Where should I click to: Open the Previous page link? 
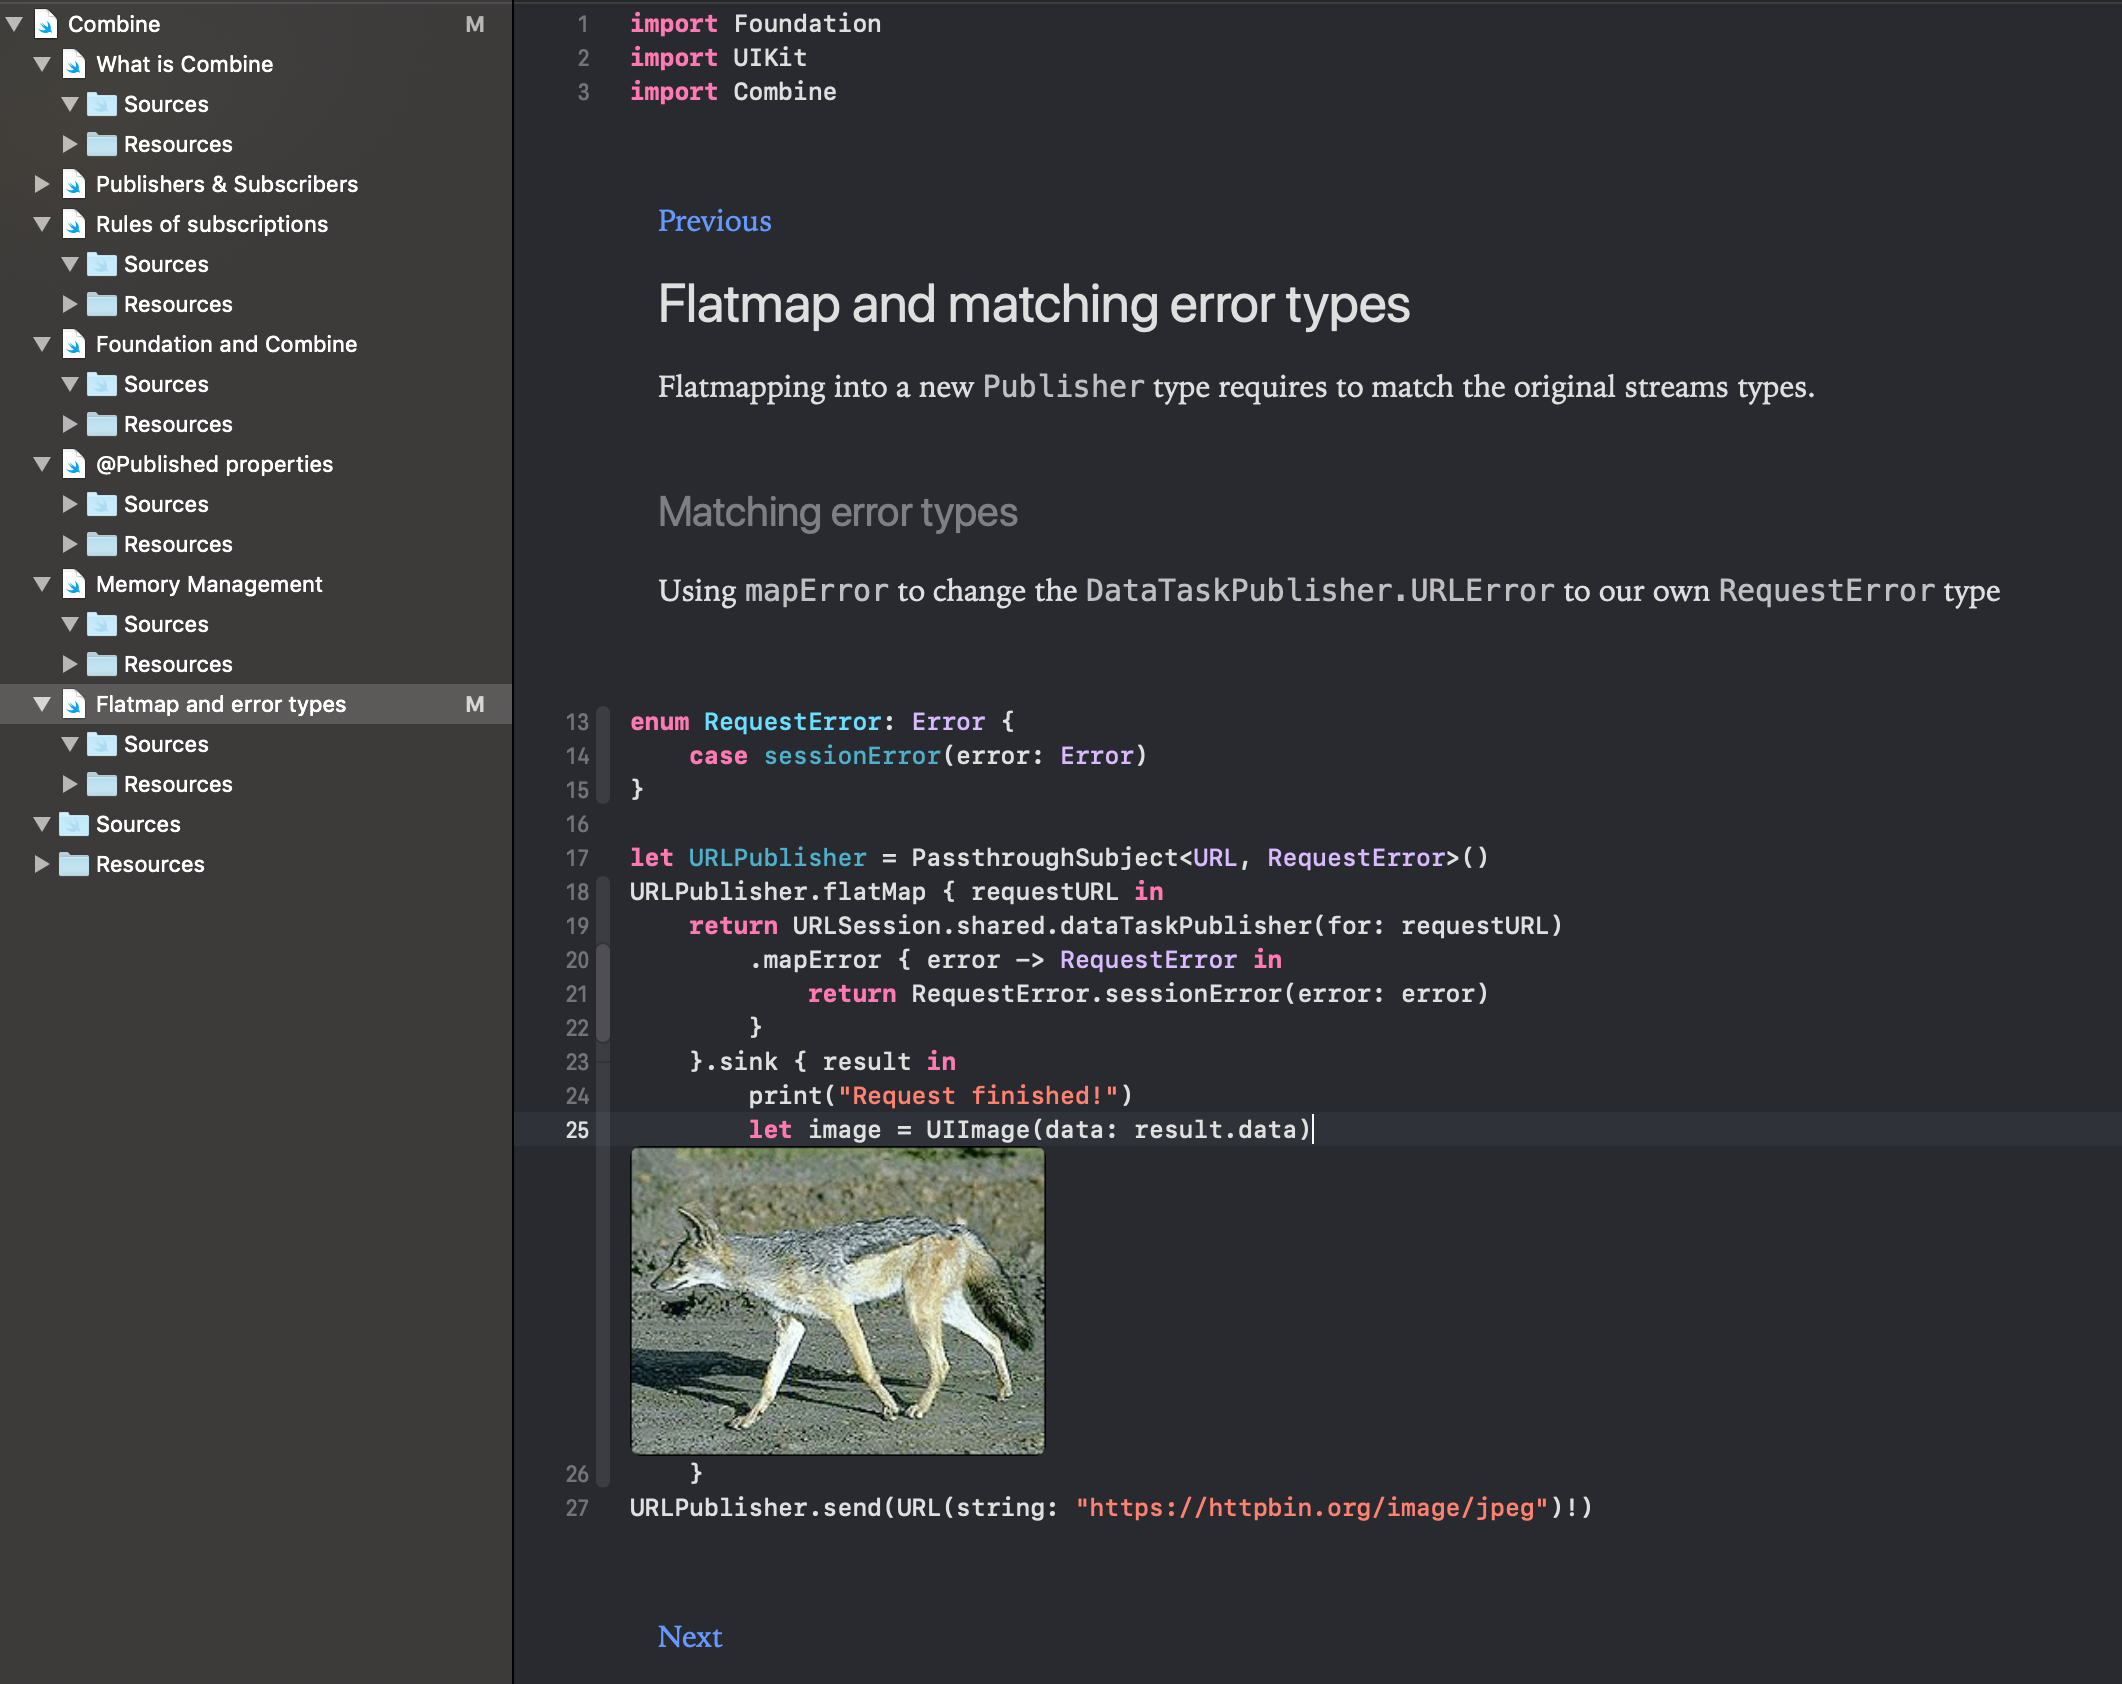(x=714, y=221)
